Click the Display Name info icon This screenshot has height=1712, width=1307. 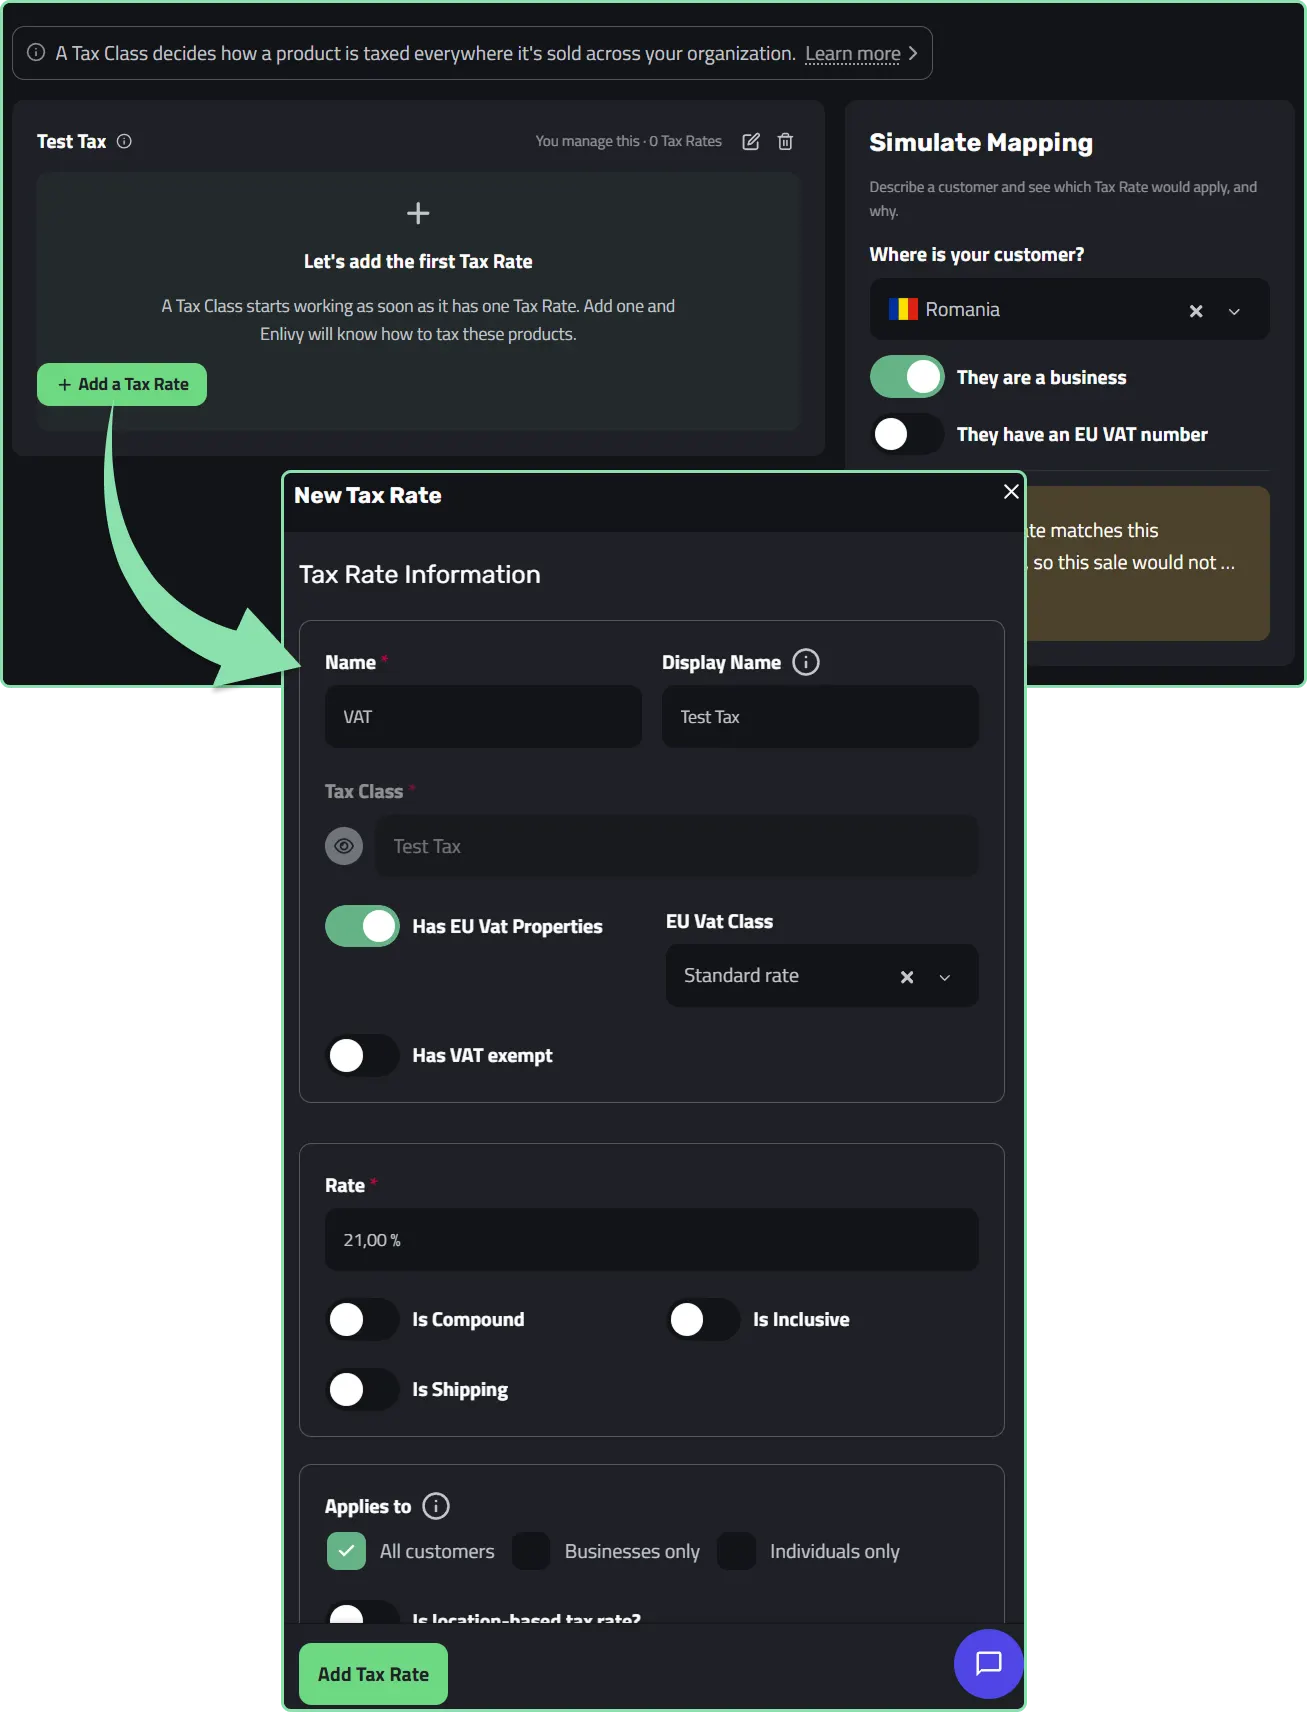point(805,662)
